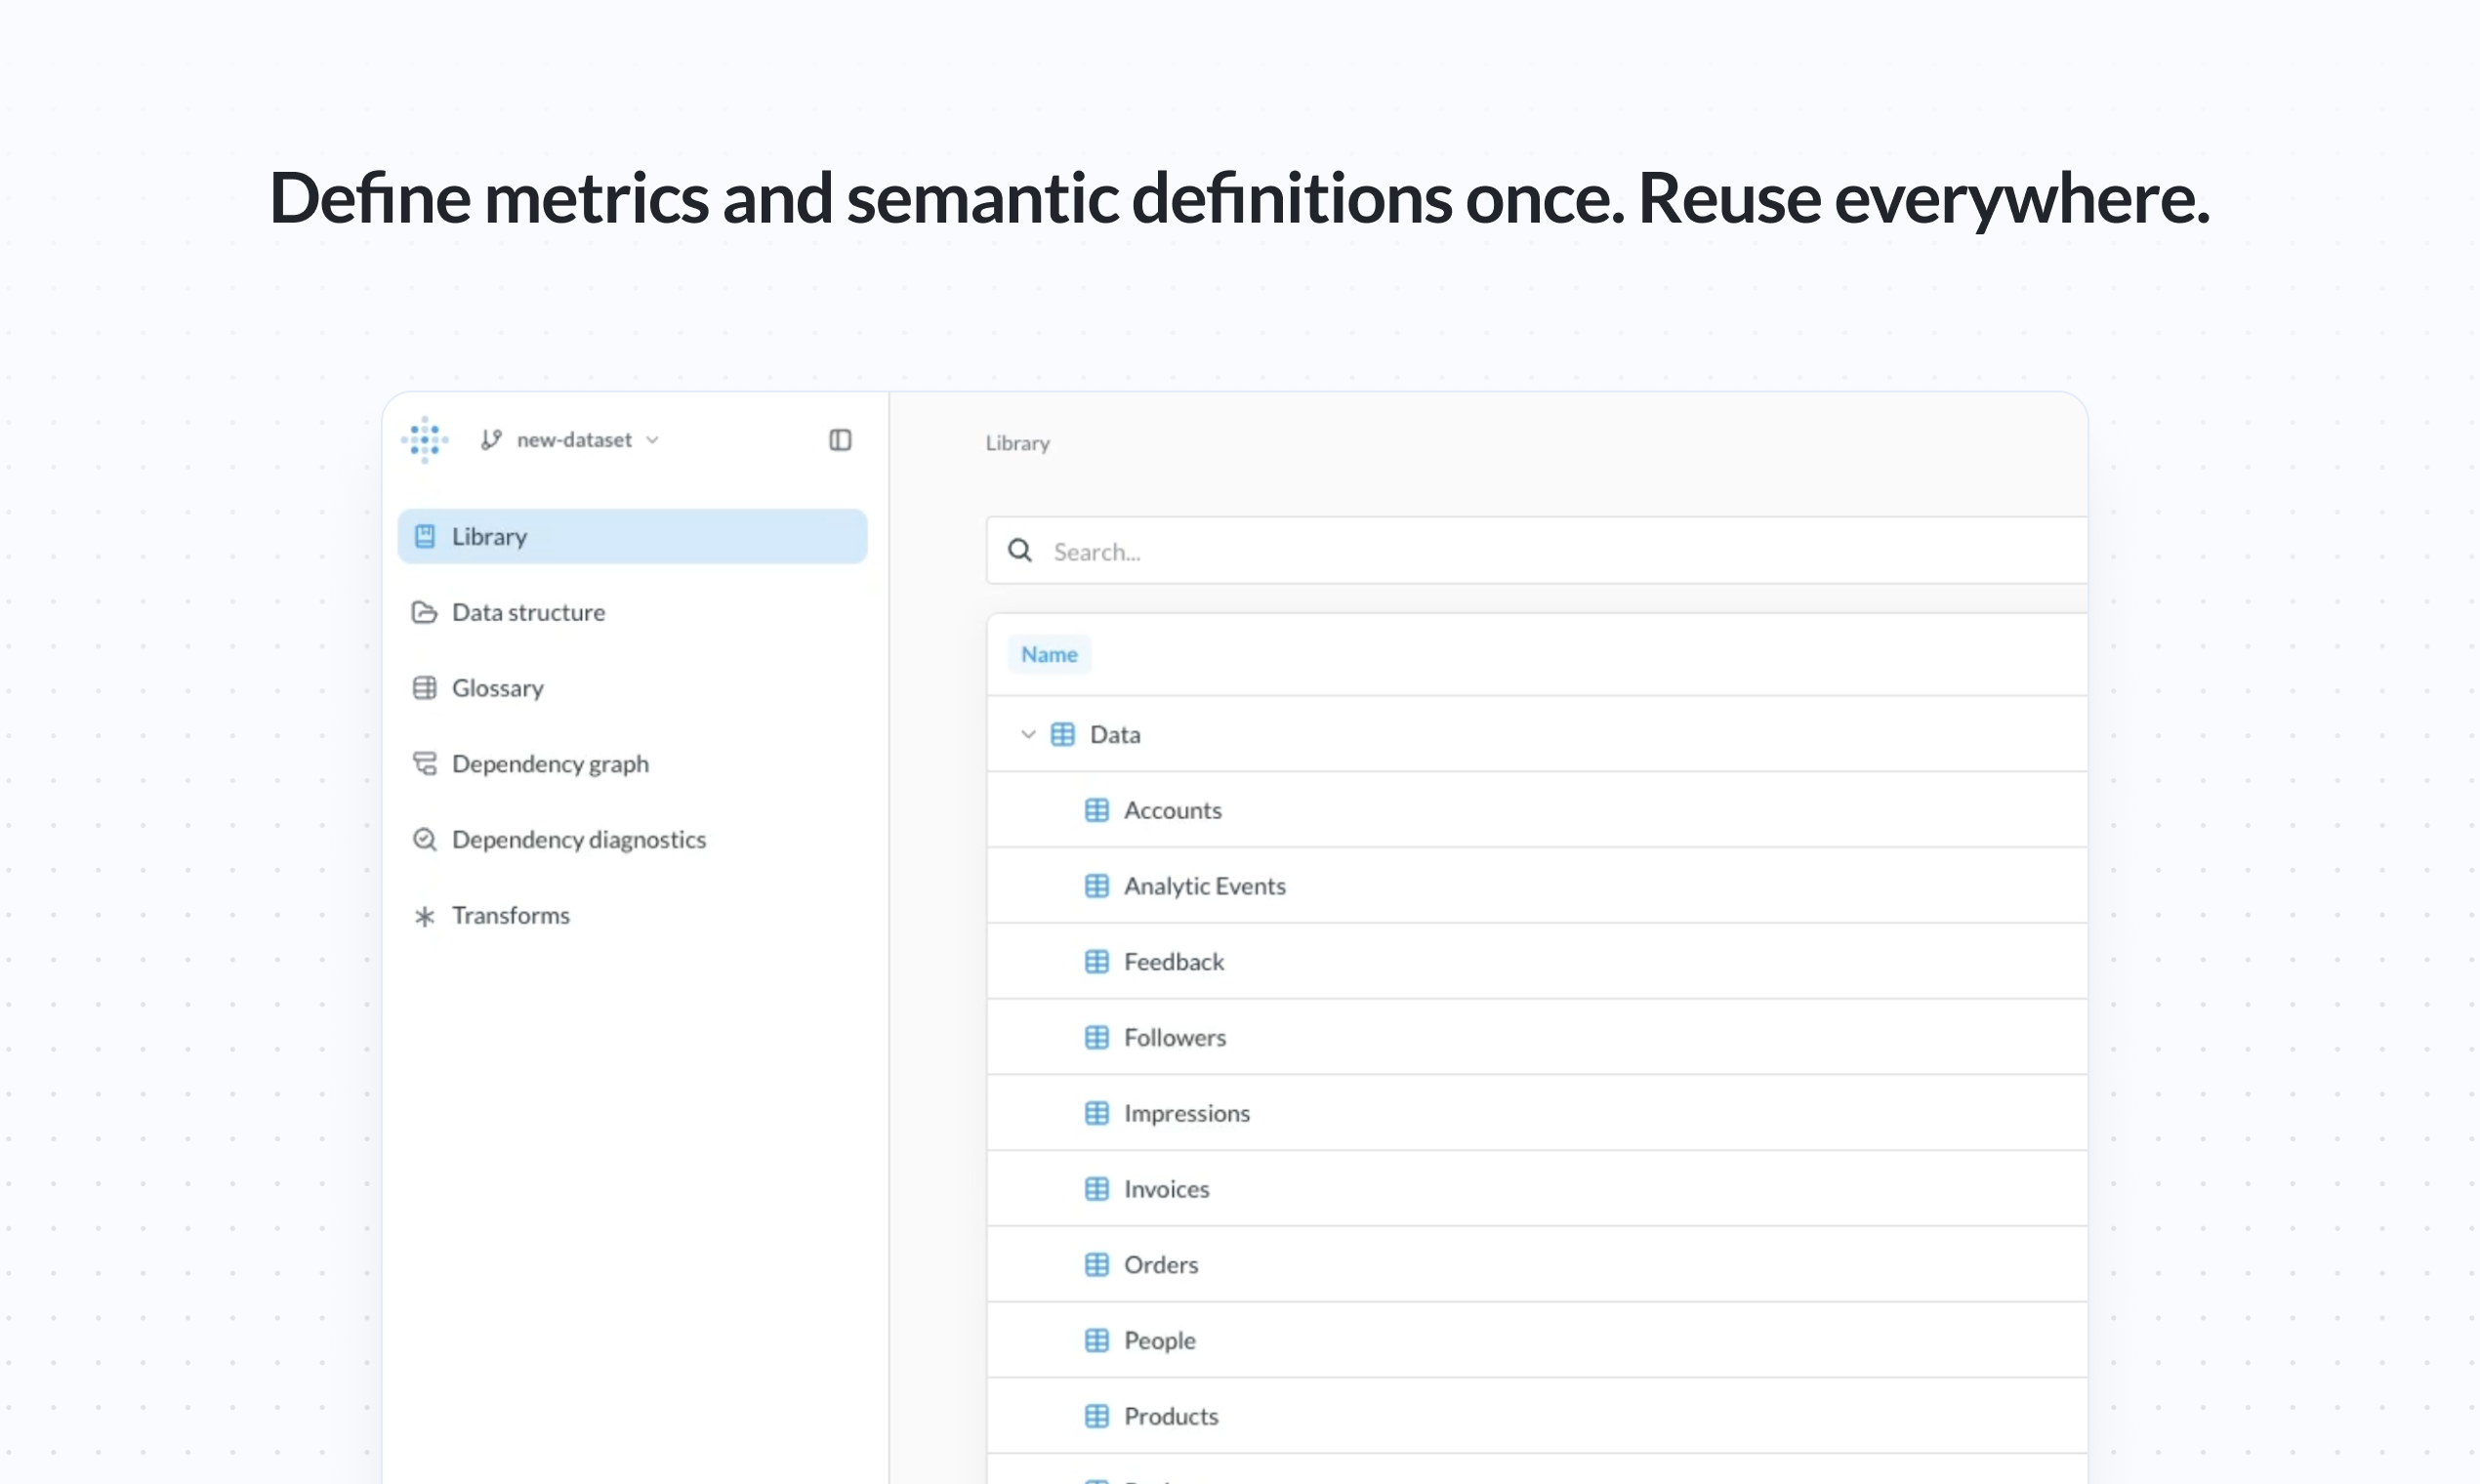Click the Transforms asterisk icon
The width and height of the screenshot is (2480, 1484).
[x=424, y=915]
